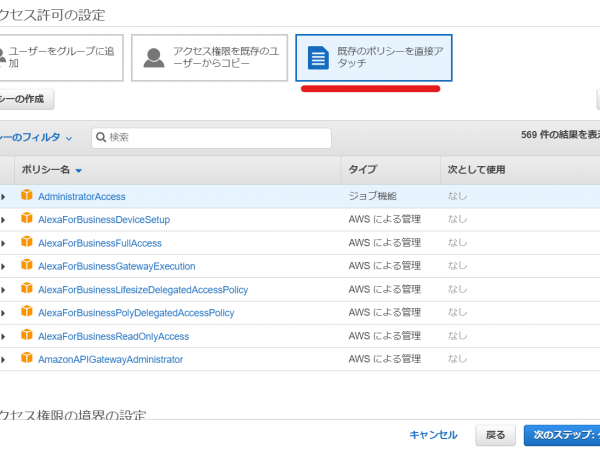
Task: Click the box icon beside AlexaForBusinessDeviceSetup
Action: click(x=27, y=218)
